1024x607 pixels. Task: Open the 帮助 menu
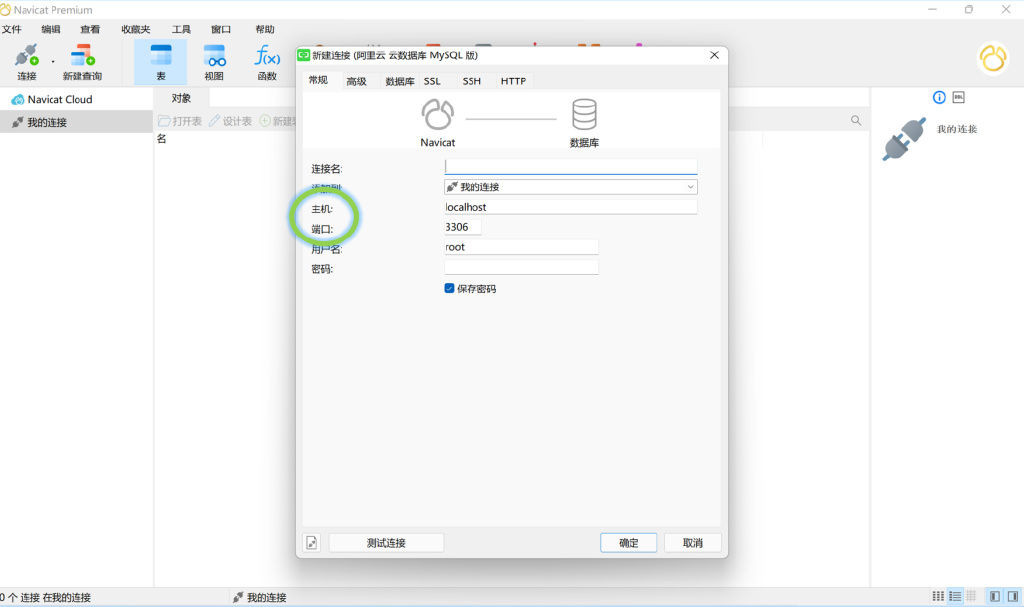click(x=264, y=29)
